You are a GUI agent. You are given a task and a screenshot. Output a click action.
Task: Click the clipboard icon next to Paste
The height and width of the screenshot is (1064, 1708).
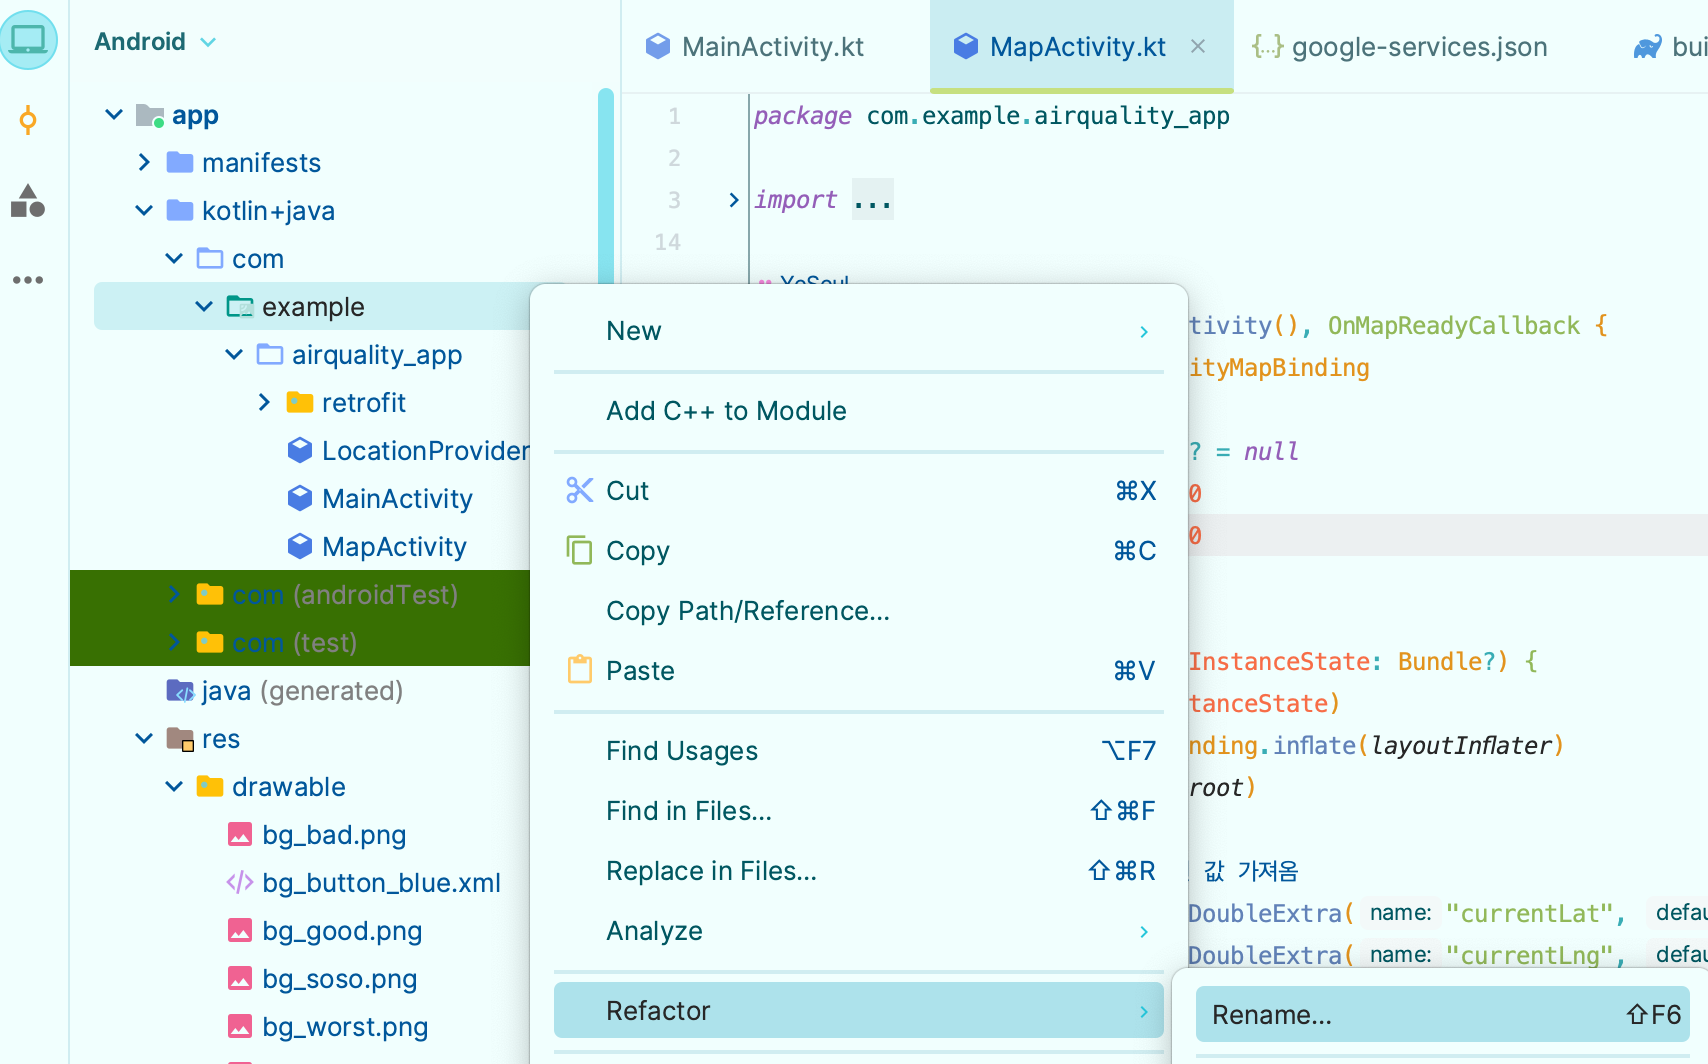click(580, 669)
